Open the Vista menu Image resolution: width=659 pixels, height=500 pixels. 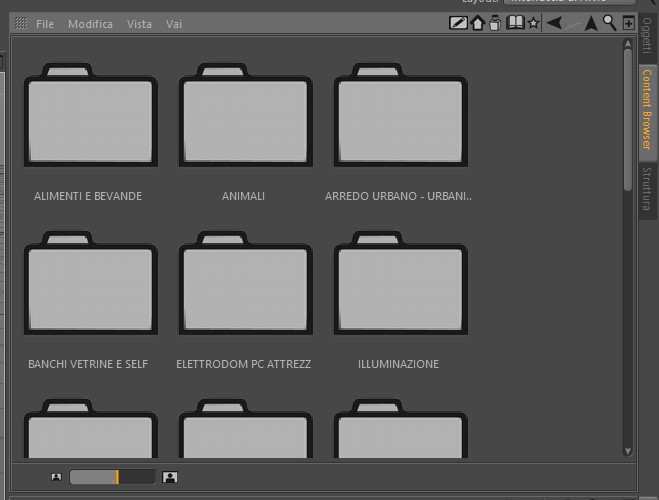click(139, 24)
